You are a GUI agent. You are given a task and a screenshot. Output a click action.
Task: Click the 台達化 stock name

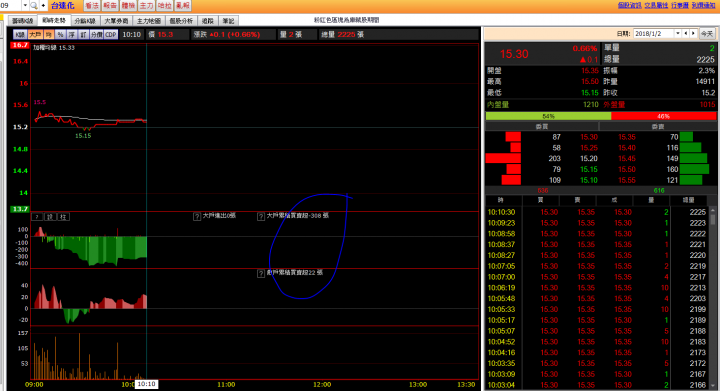click(62, 6)
